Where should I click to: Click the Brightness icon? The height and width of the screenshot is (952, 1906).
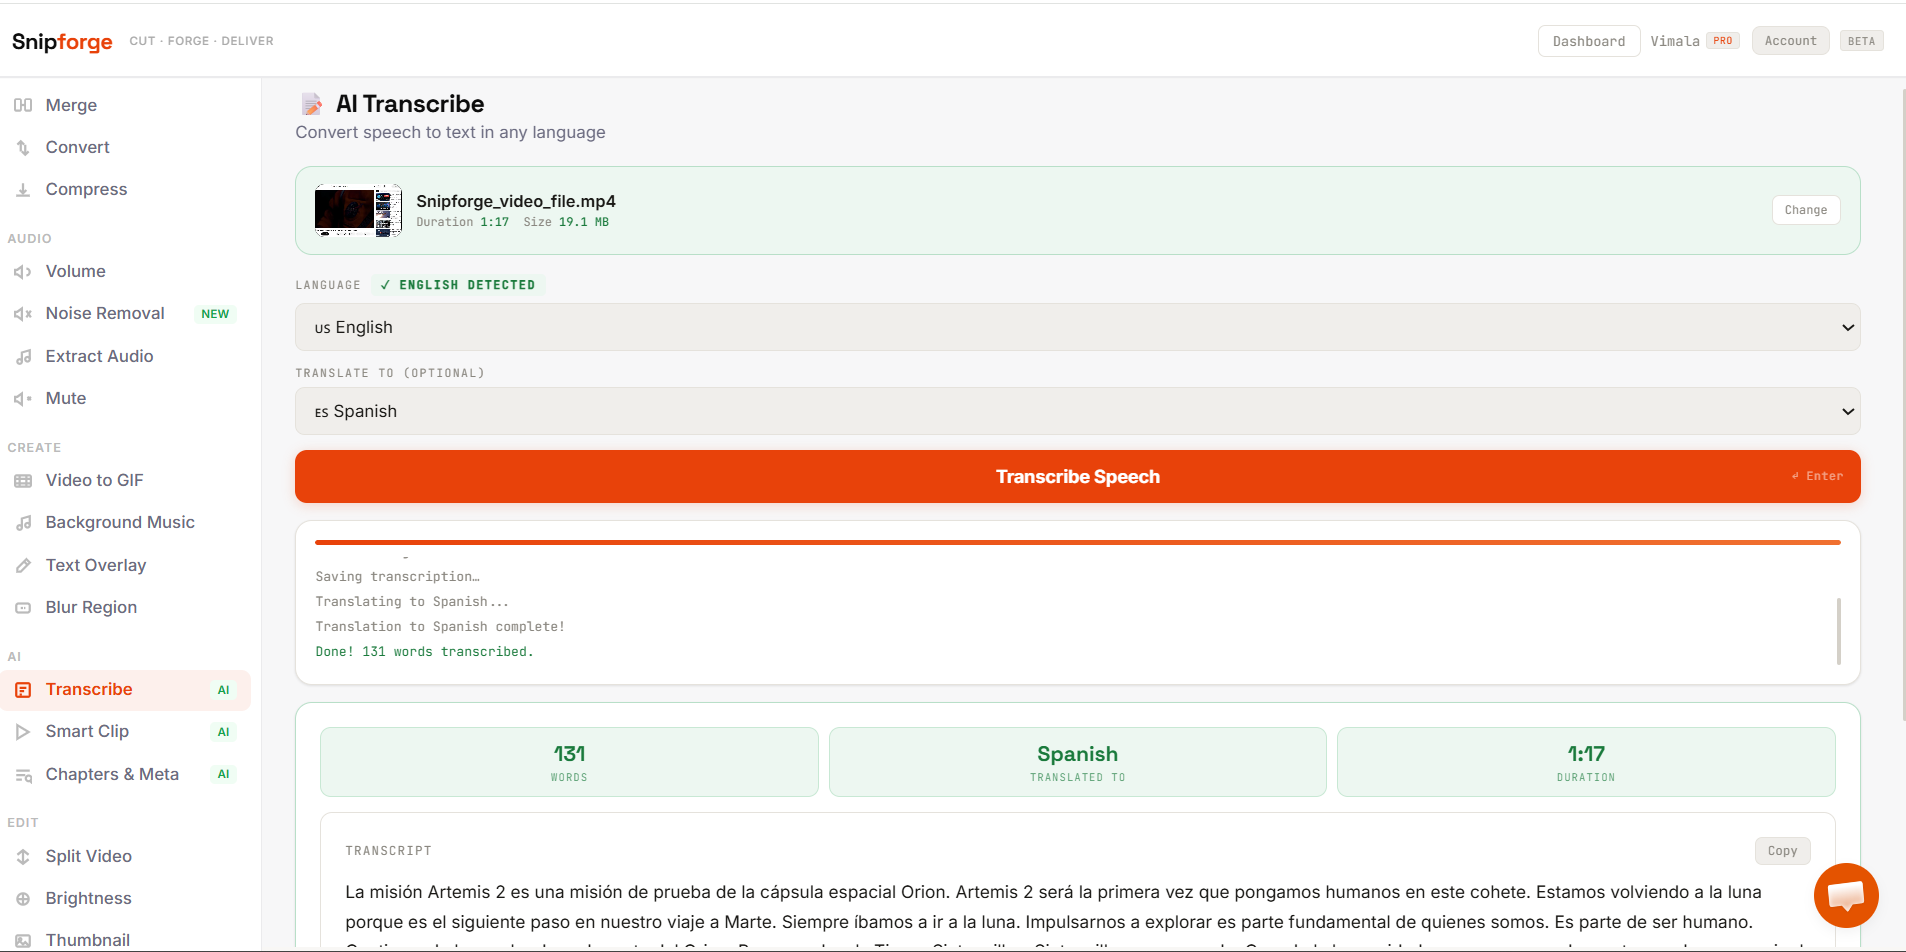coord(23,898)
